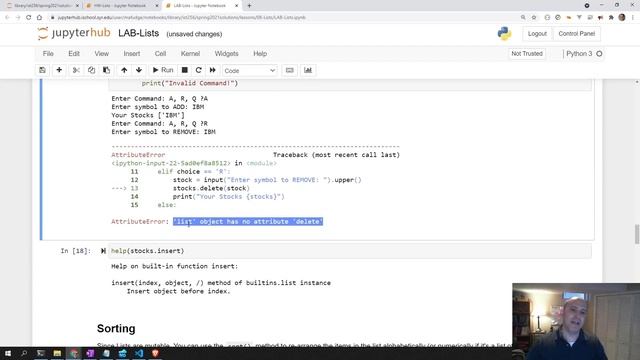Open OneNote from the taskbar
The height and width of the screenshot is (360, 640).
click(x=90, y=353)
